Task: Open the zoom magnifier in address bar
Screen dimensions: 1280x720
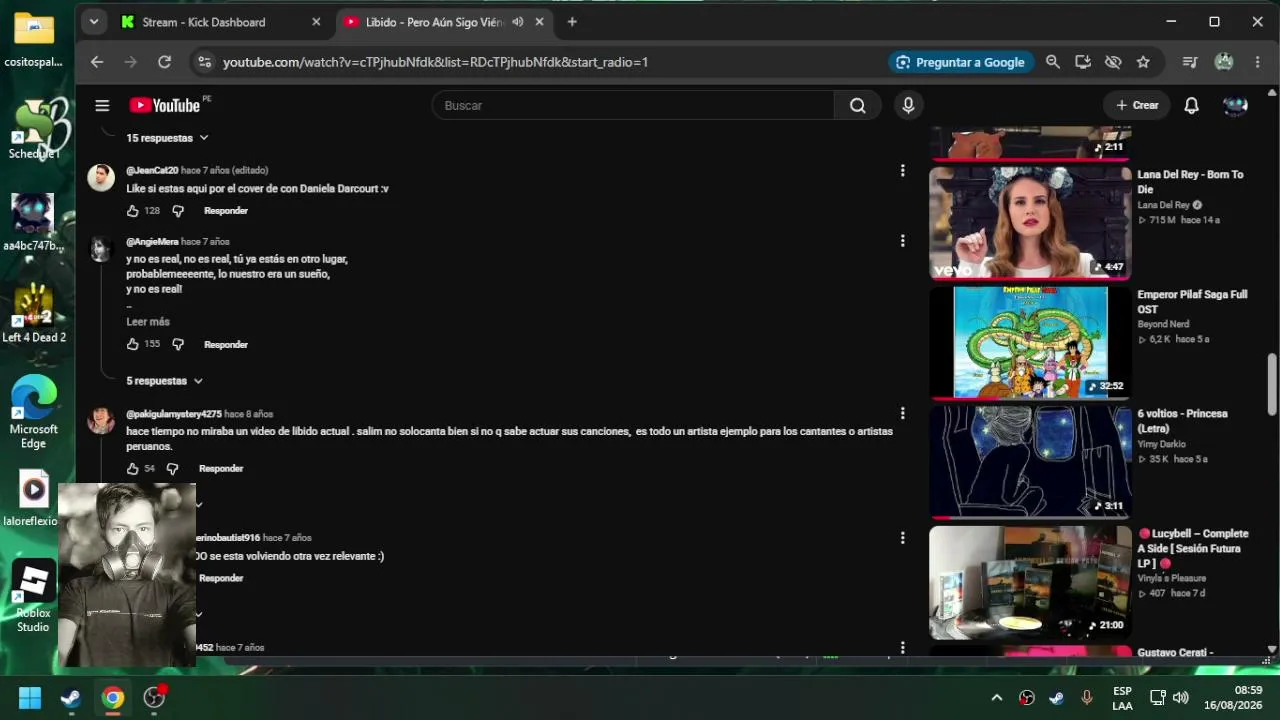Action: tap(1052, 62)
